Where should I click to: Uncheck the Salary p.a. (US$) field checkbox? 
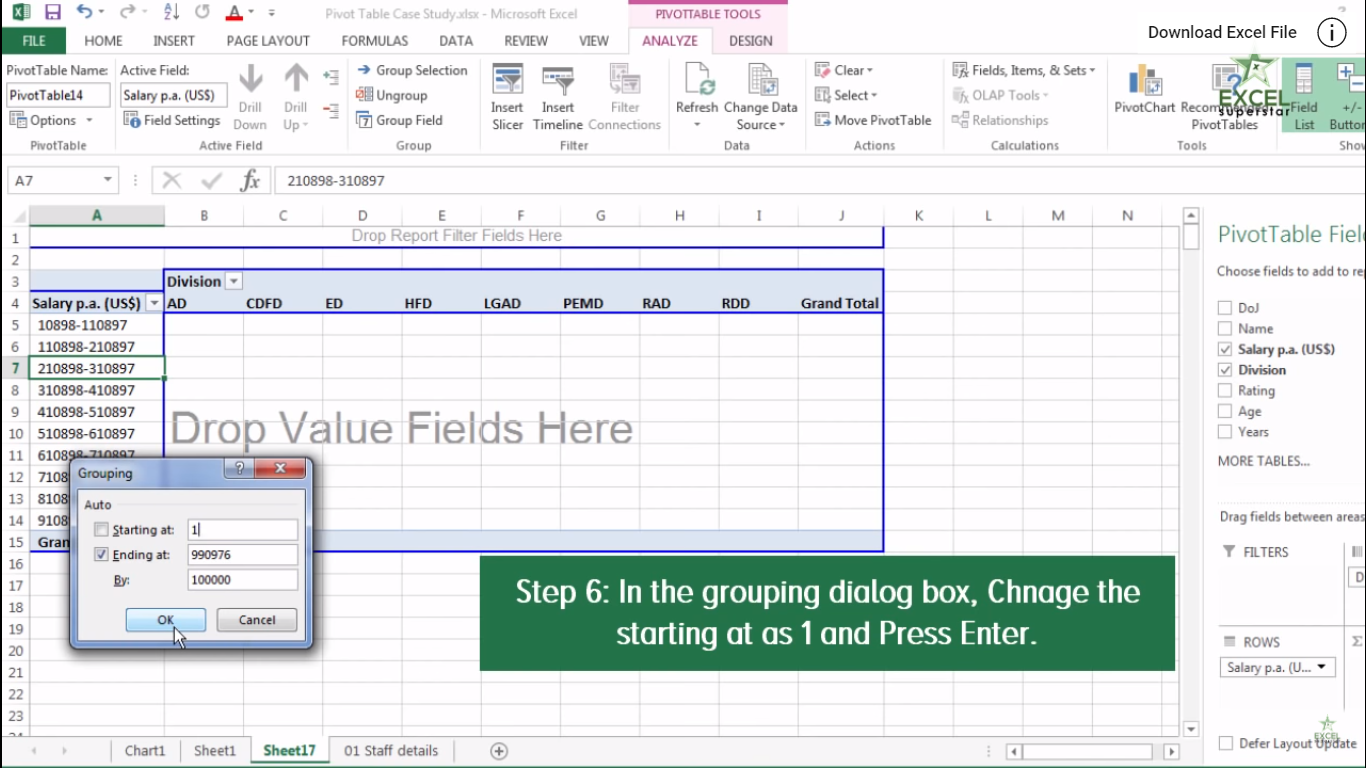[x=1225, y=349]
